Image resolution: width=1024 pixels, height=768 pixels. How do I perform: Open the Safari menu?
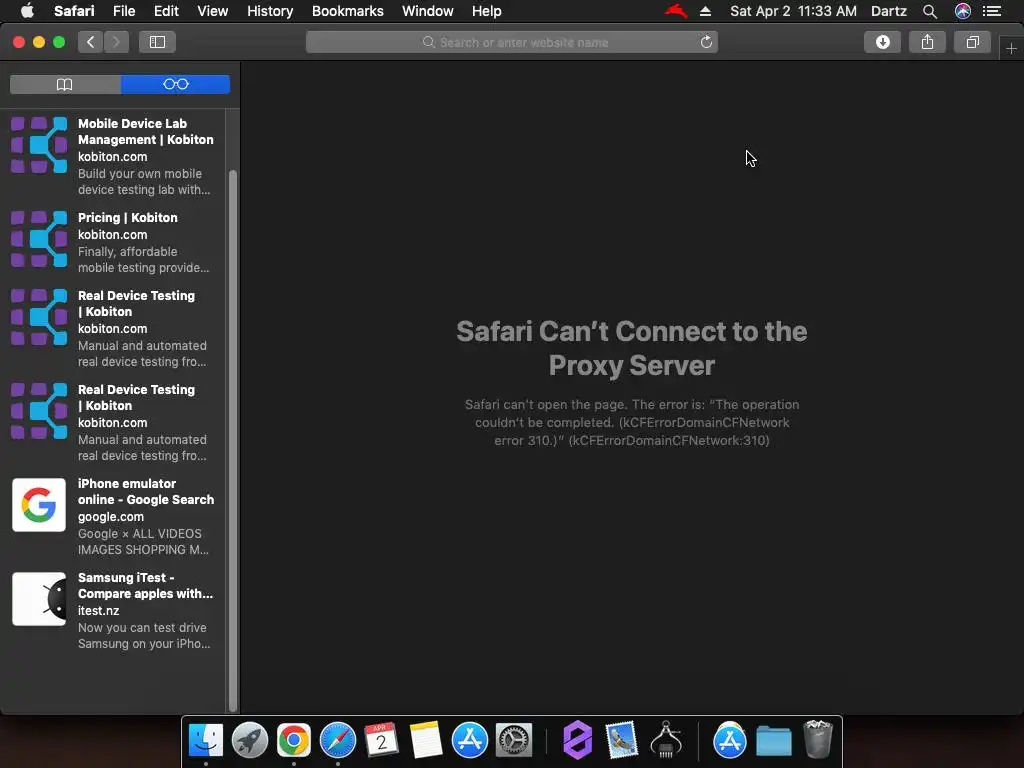click(74, 11)
